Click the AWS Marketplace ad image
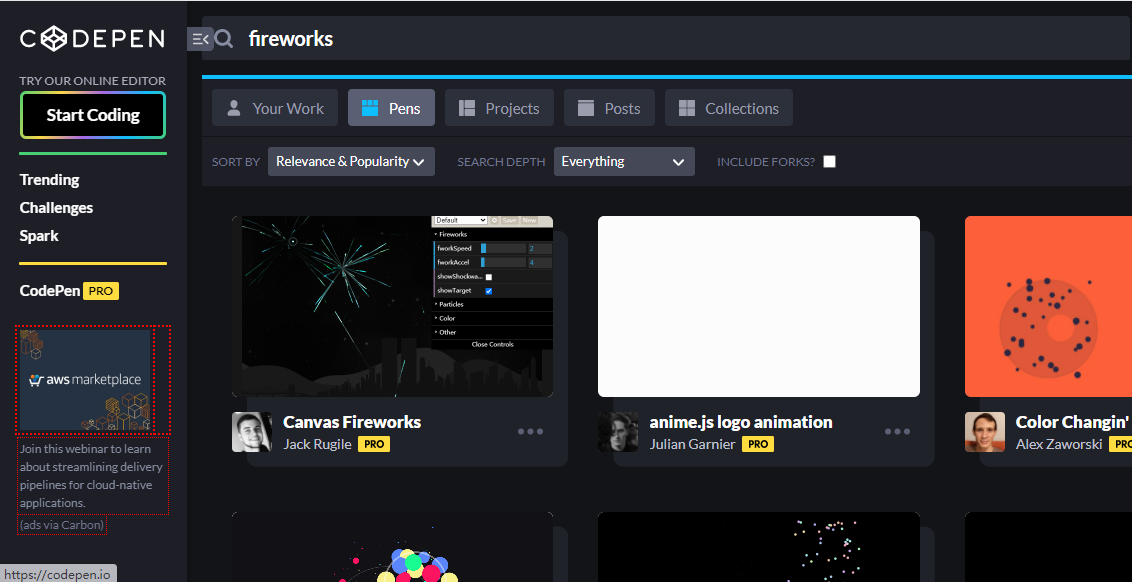The height and width of the screenshot is (582, 1132). tap(85, 380)
